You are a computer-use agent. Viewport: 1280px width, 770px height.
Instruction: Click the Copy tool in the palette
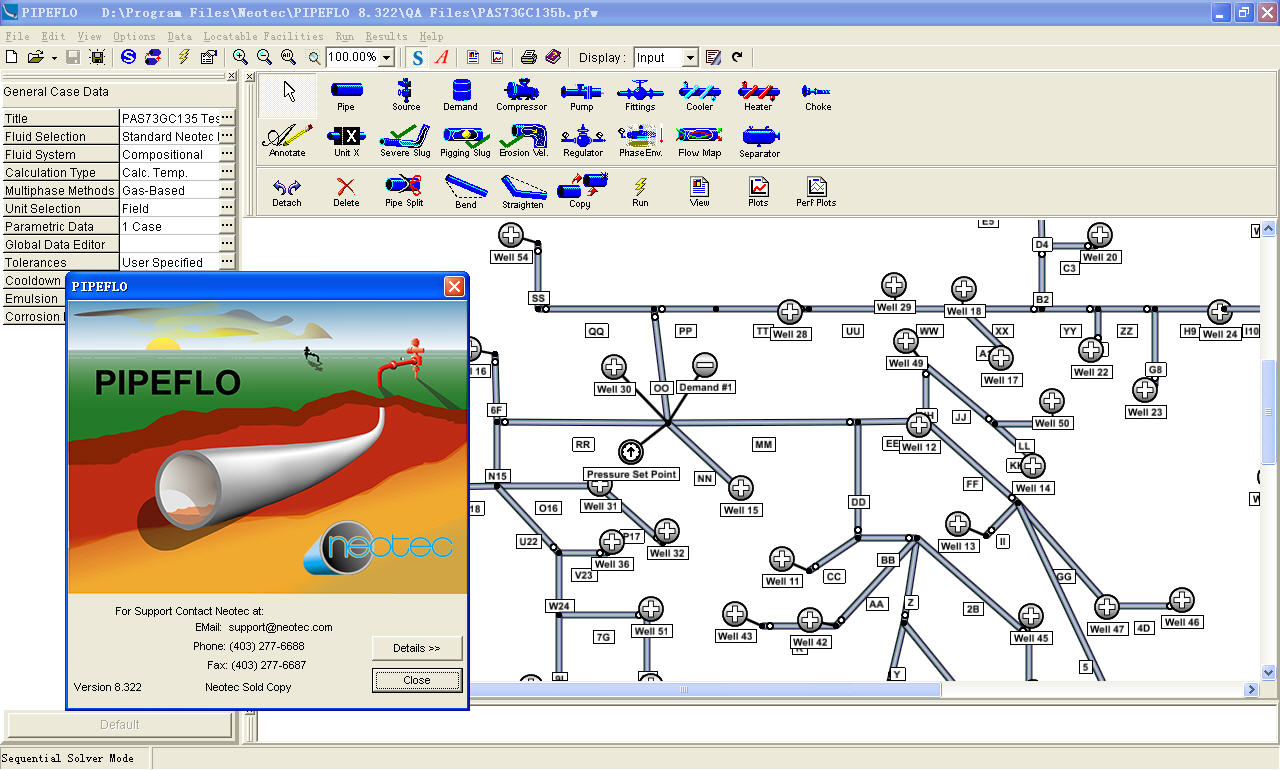581,191
